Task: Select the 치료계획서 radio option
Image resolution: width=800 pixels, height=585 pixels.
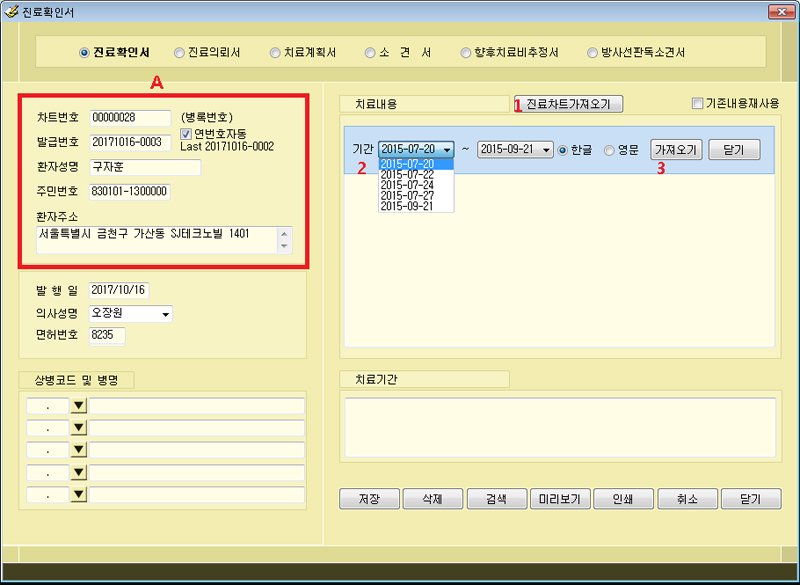Action: (x=275, y=52)
